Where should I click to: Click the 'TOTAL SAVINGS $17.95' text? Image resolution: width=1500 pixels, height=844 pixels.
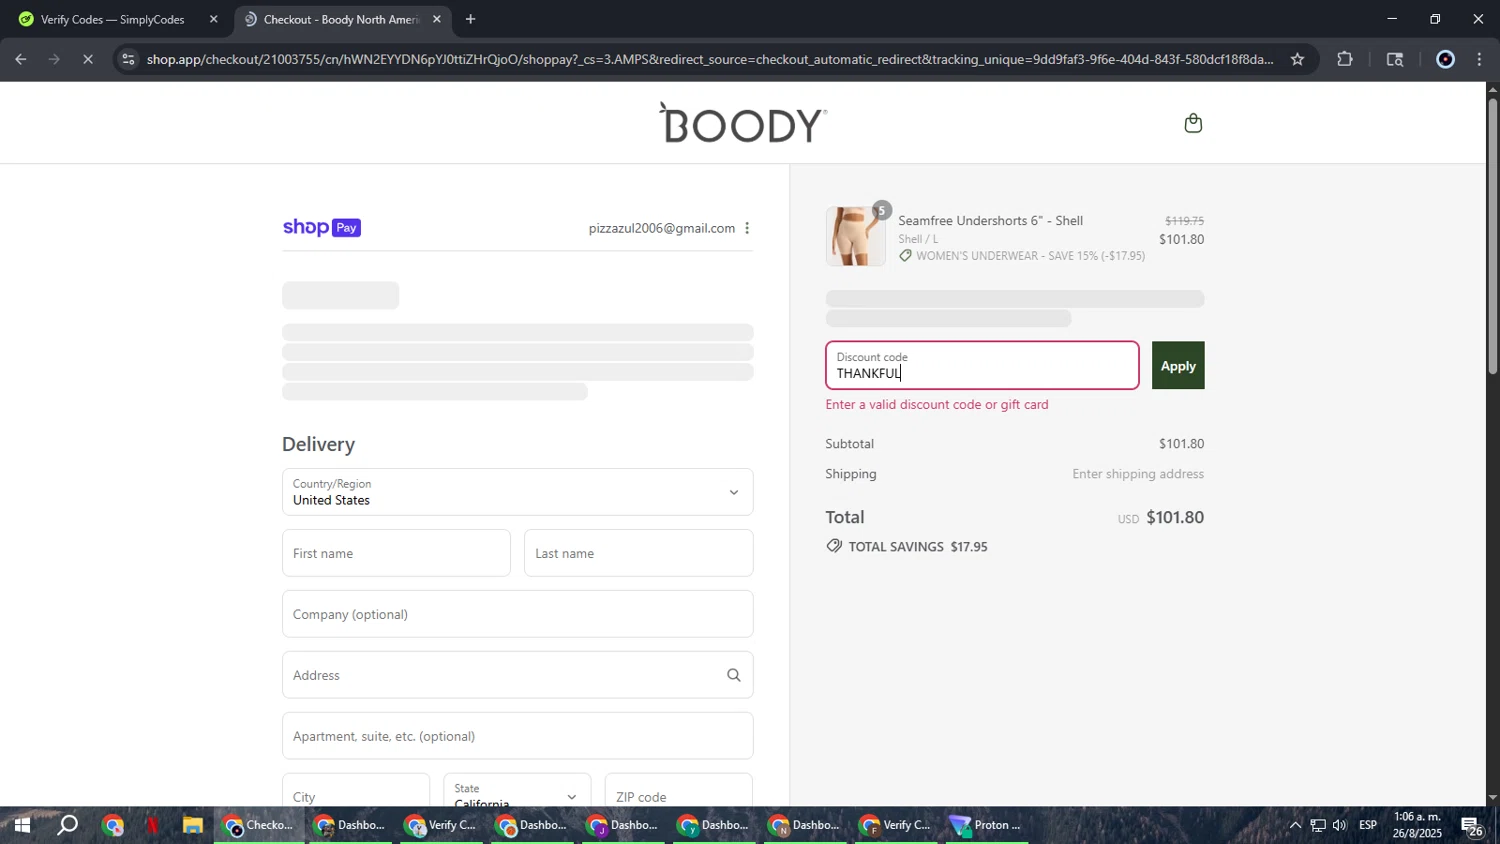pos(917,547)
